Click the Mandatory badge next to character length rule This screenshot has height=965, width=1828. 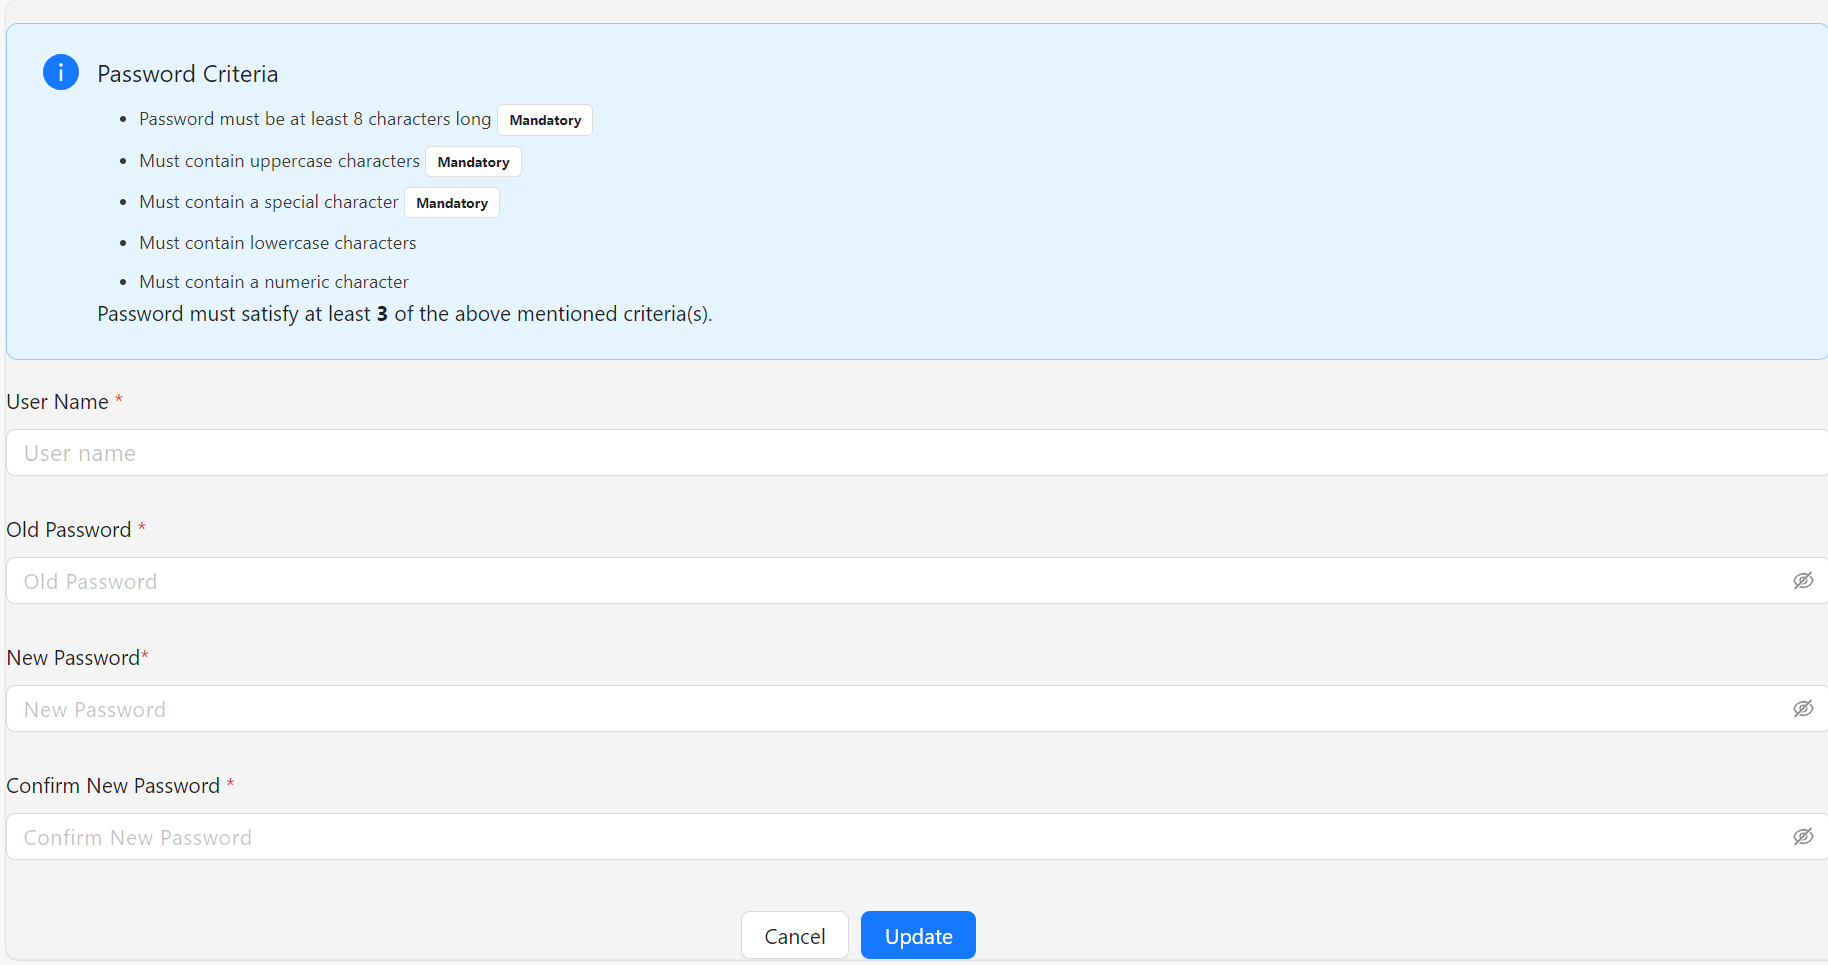coord(545,120)
